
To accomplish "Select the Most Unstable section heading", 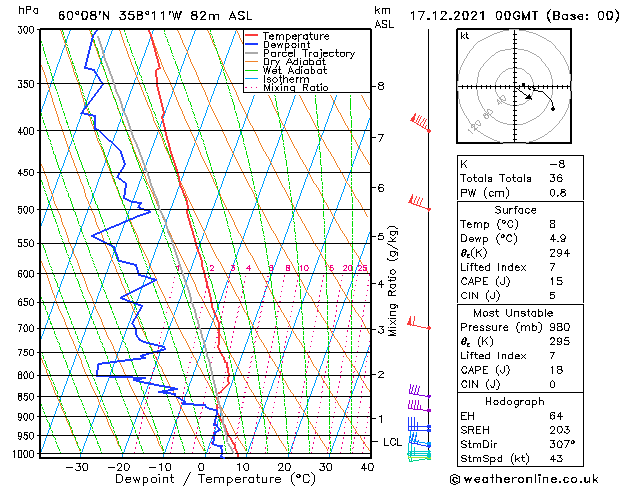I will tap(513, 312).
